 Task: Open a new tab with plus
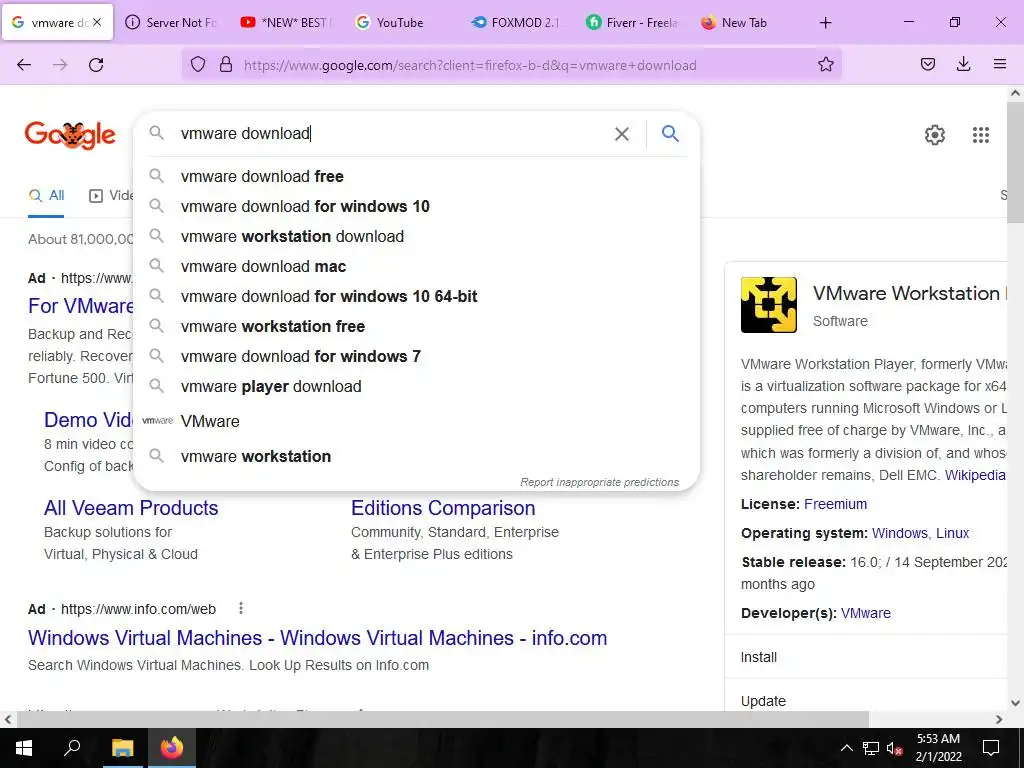[825, 23]
